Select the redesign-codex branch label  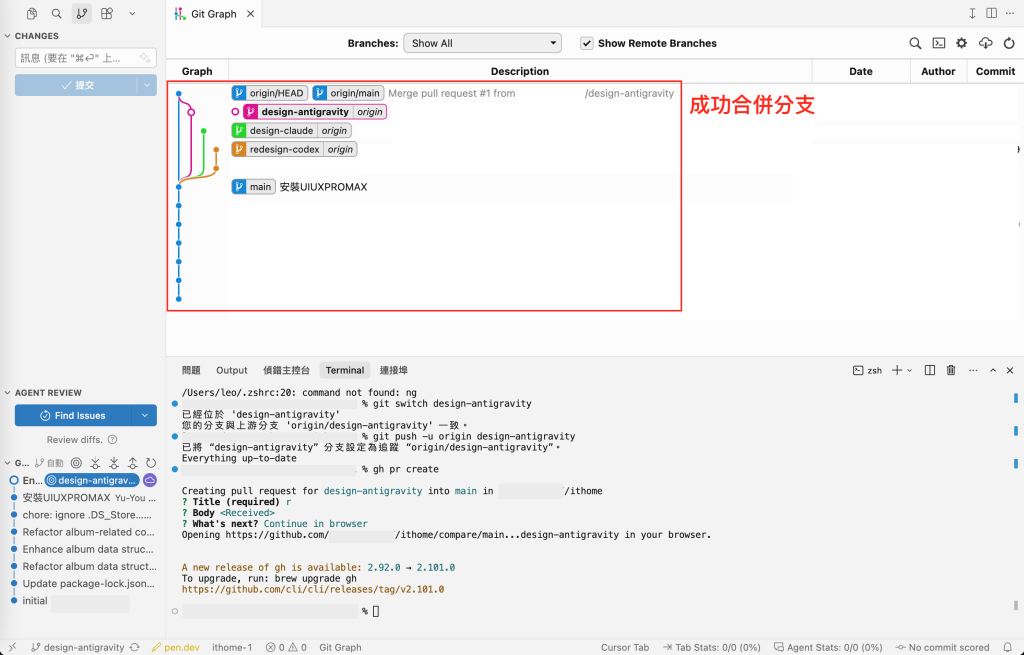[294, 150]
